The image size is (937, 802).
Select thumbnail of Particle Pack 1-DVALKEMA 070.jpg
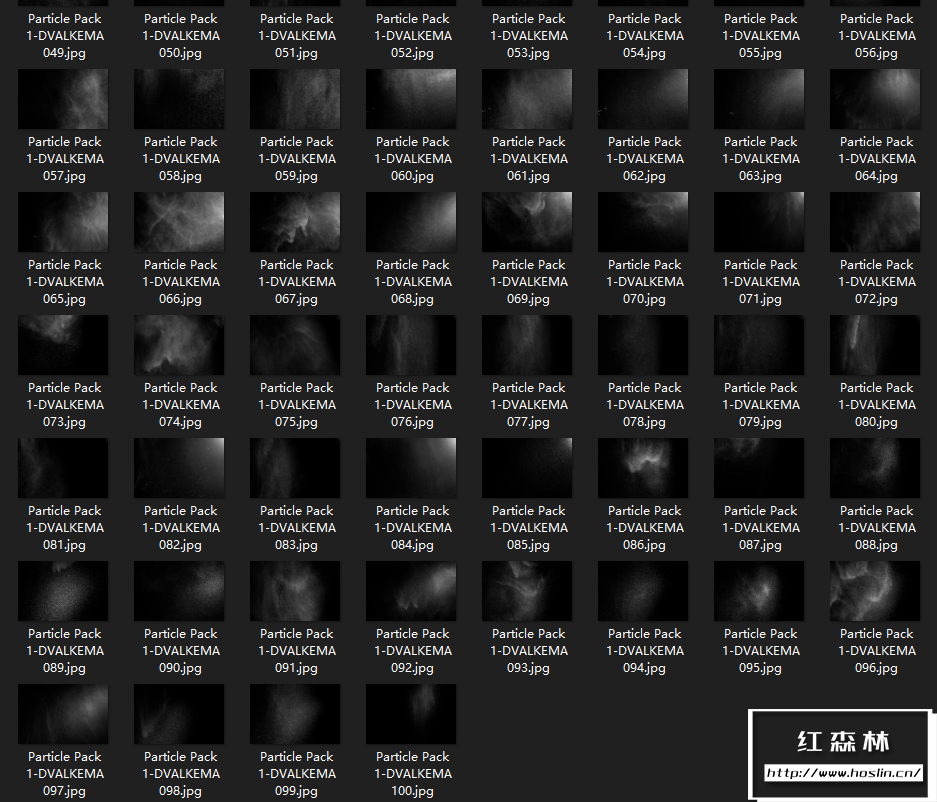point(643,222)
